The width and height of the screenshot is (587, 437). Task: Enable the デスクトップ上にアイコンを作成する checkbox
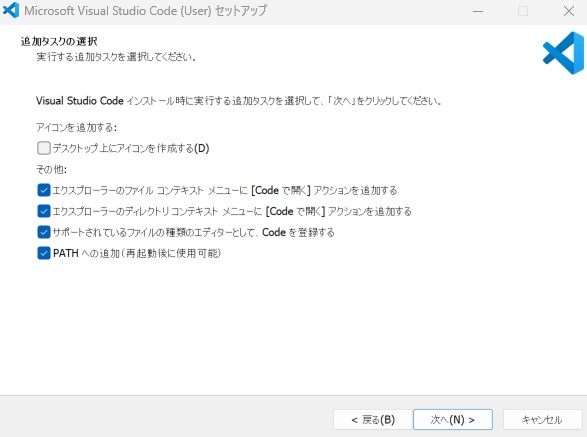point(44,148)
